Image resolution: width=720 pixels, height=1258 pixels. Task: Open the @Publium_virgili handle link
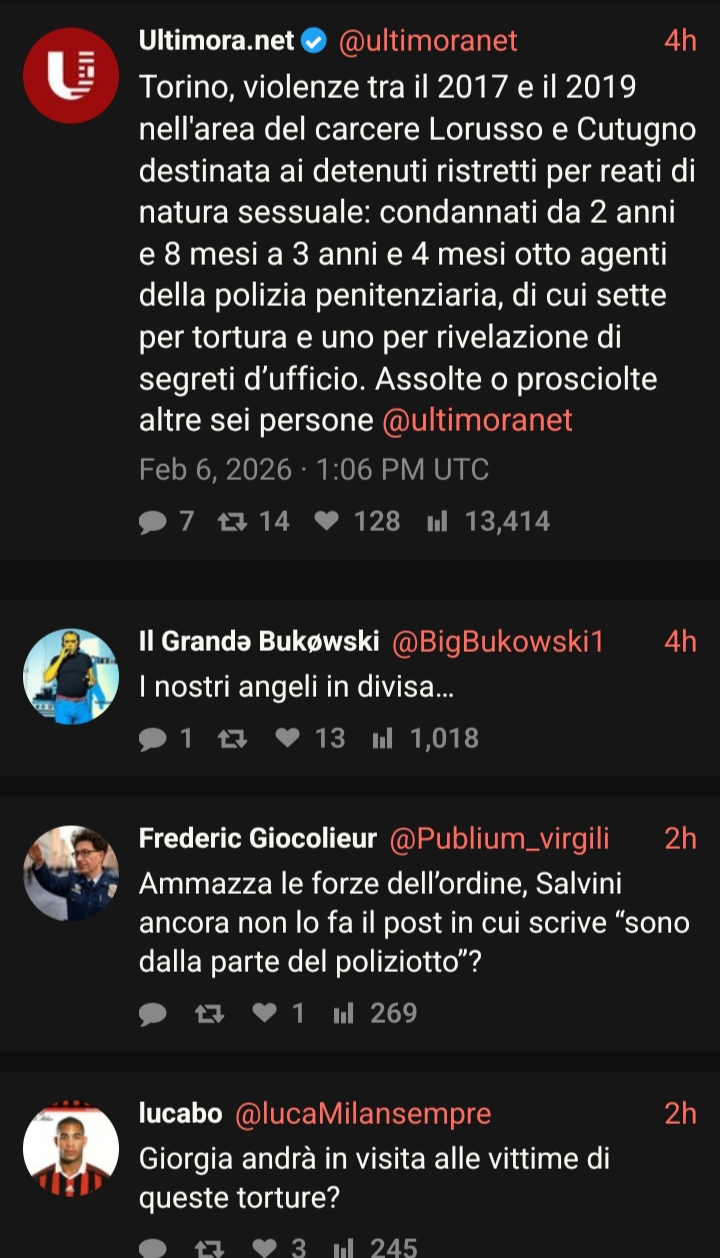(499, 838)
